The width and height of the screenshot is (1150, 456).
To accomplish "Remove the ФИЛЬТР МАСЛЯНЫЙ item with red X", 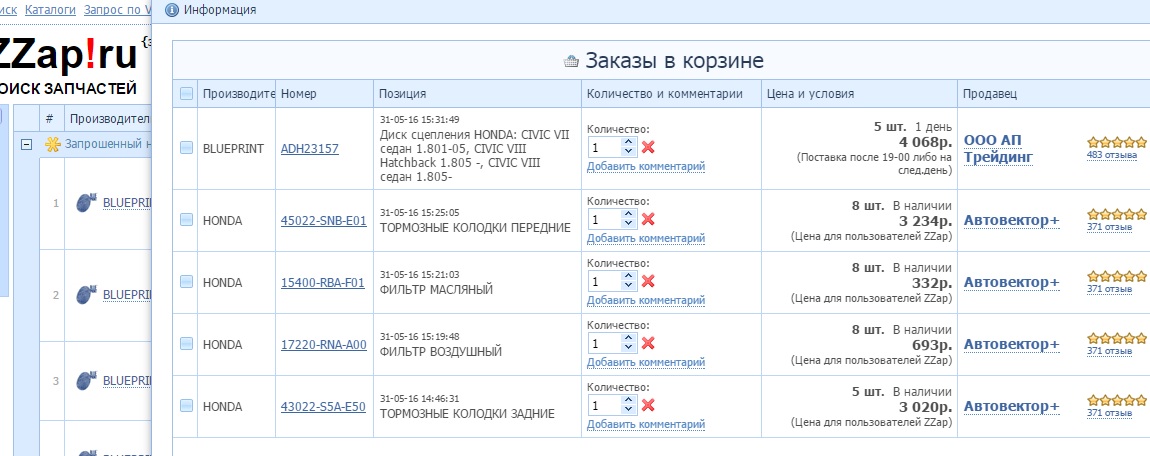I will point(648,282).
